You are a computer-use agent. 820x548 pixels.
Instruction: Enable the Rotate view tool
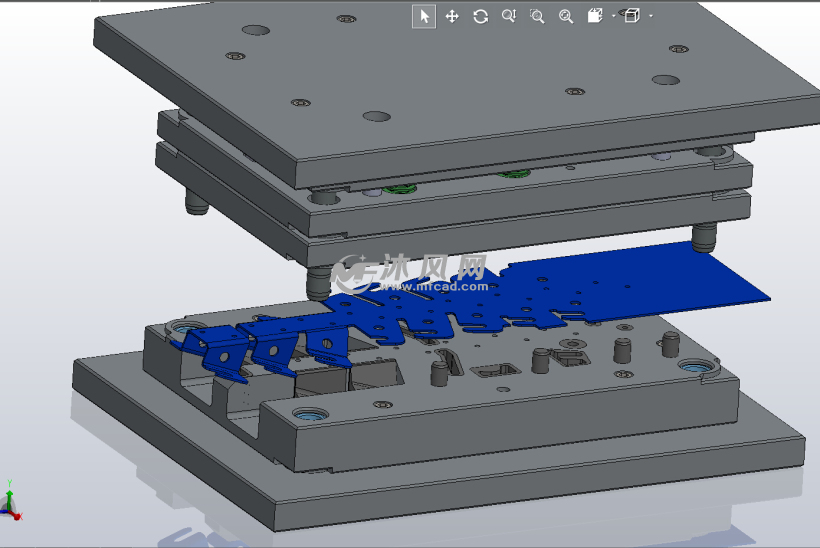click(481, 16)
